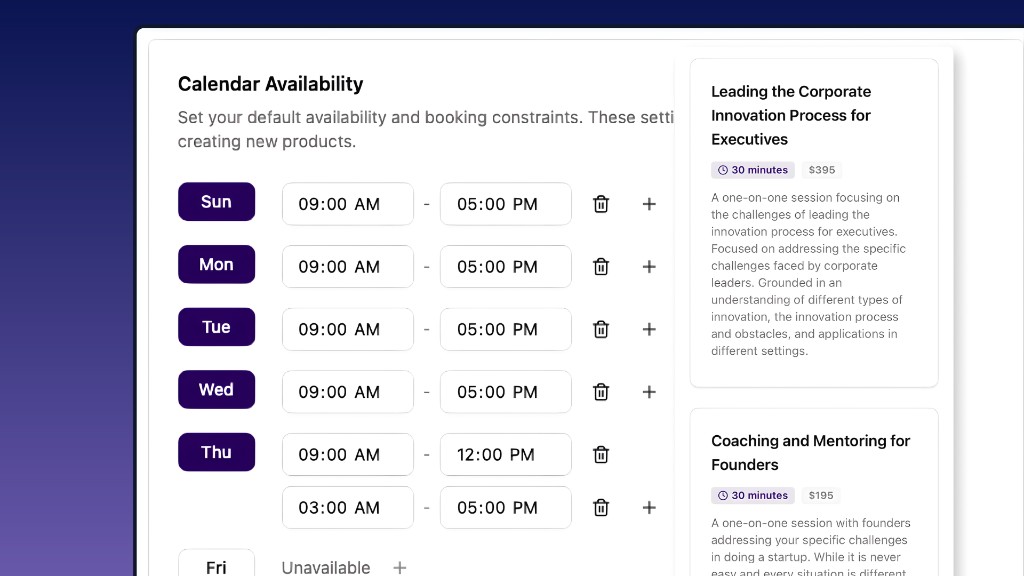Click the $395 price tag
Viewport: 1024px width, 576px height.
point(822,170)
